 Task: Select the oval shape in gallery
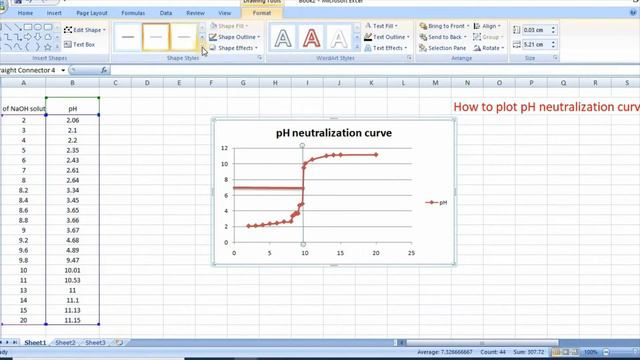38,27
